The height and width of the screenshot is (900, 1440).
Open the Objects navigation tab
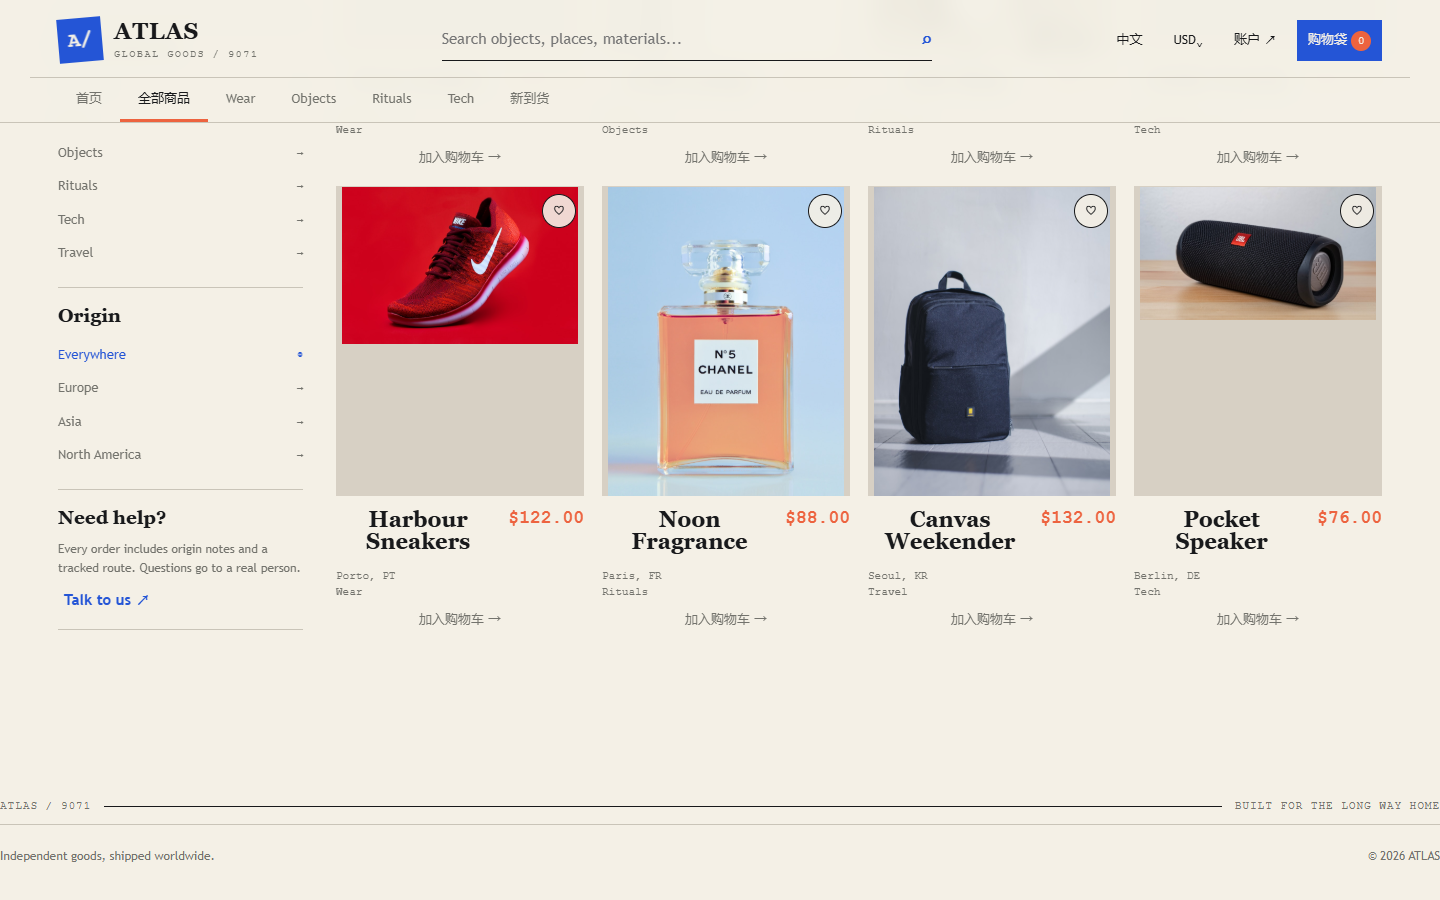click(x=314, y=98)
